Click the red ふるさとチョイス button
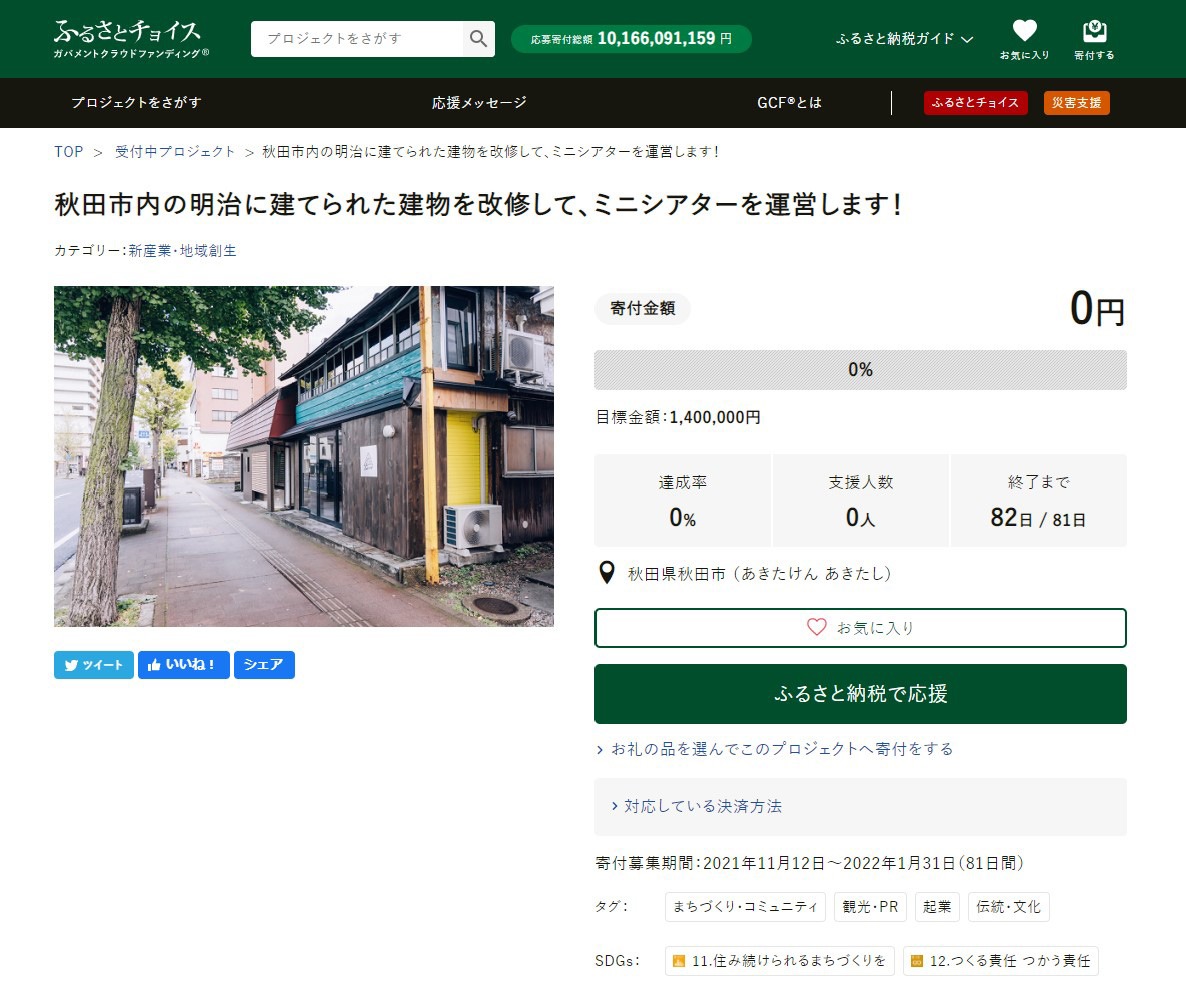1186x990 pixels. click(975, 103)
